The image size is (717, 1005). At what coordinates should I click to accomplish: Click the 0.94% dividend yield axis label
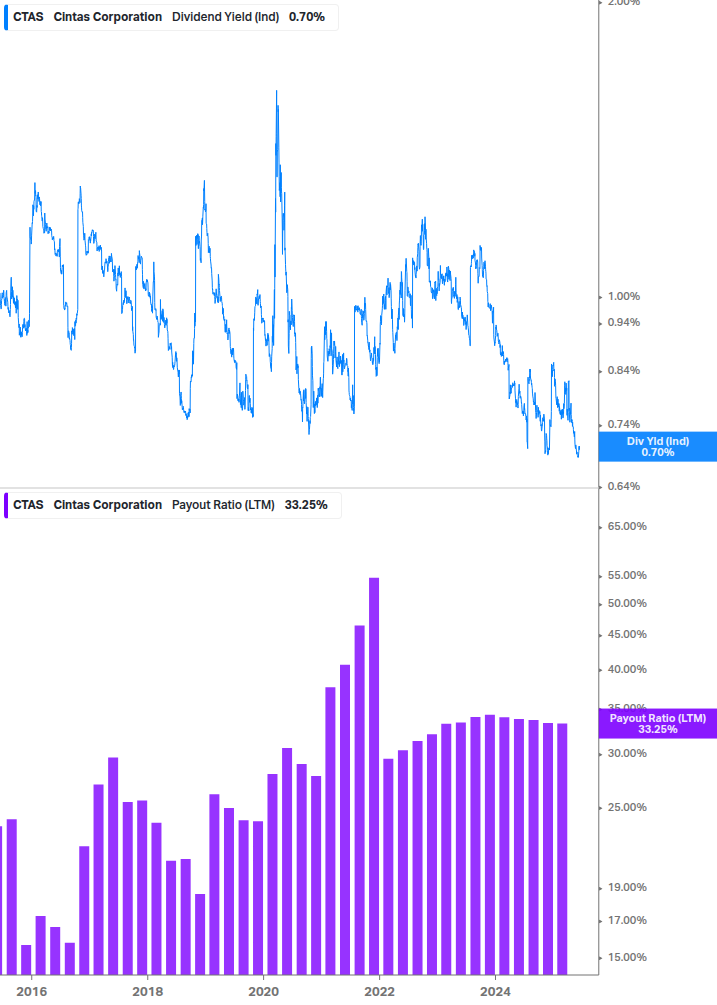623,322
